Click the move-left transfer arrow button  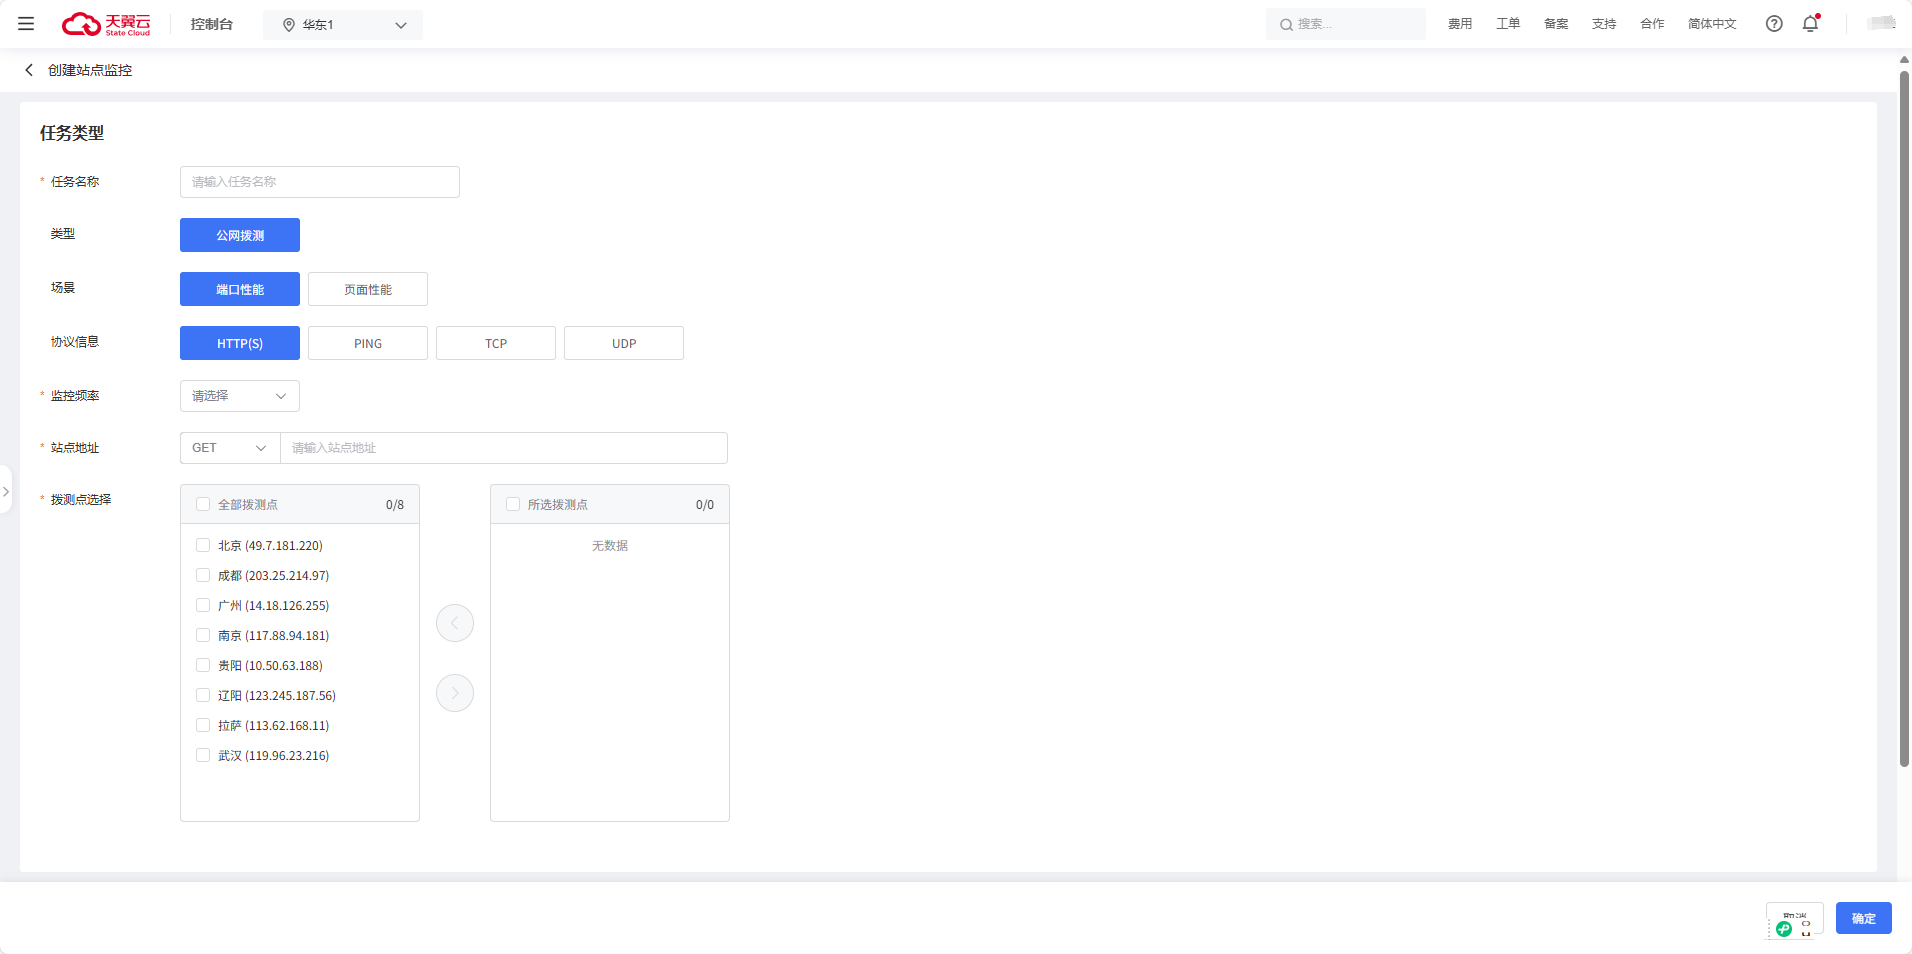pyautogui.click(x=455, y=623)
